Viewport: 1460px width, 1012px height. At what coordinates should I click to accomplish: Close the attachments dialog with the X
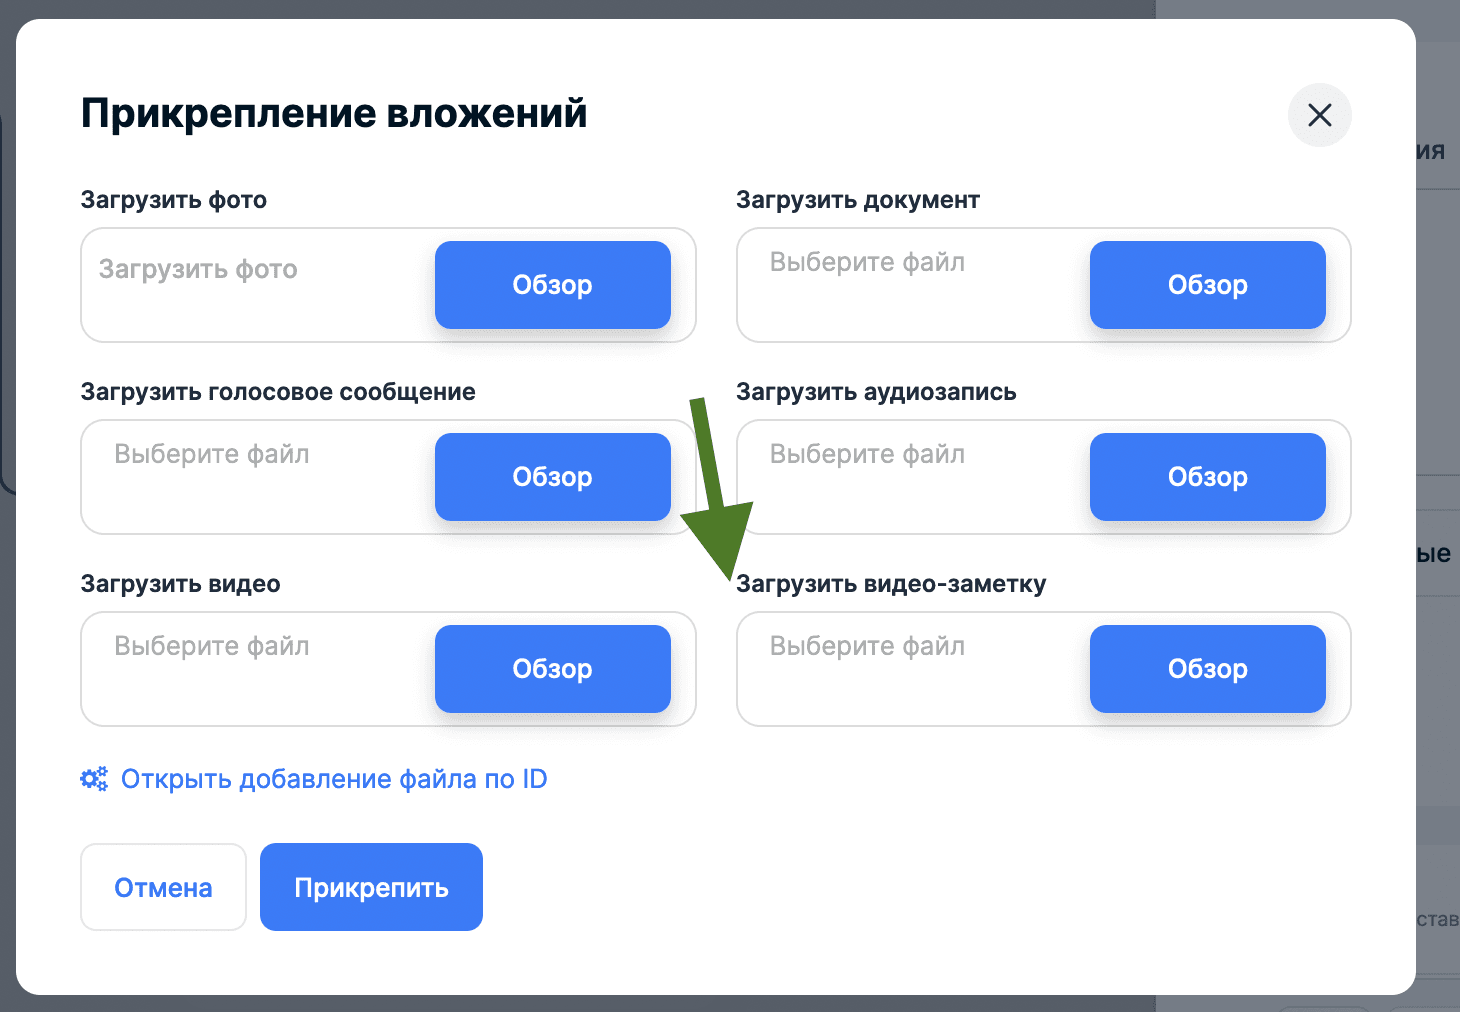click(x=1319, y=115)
